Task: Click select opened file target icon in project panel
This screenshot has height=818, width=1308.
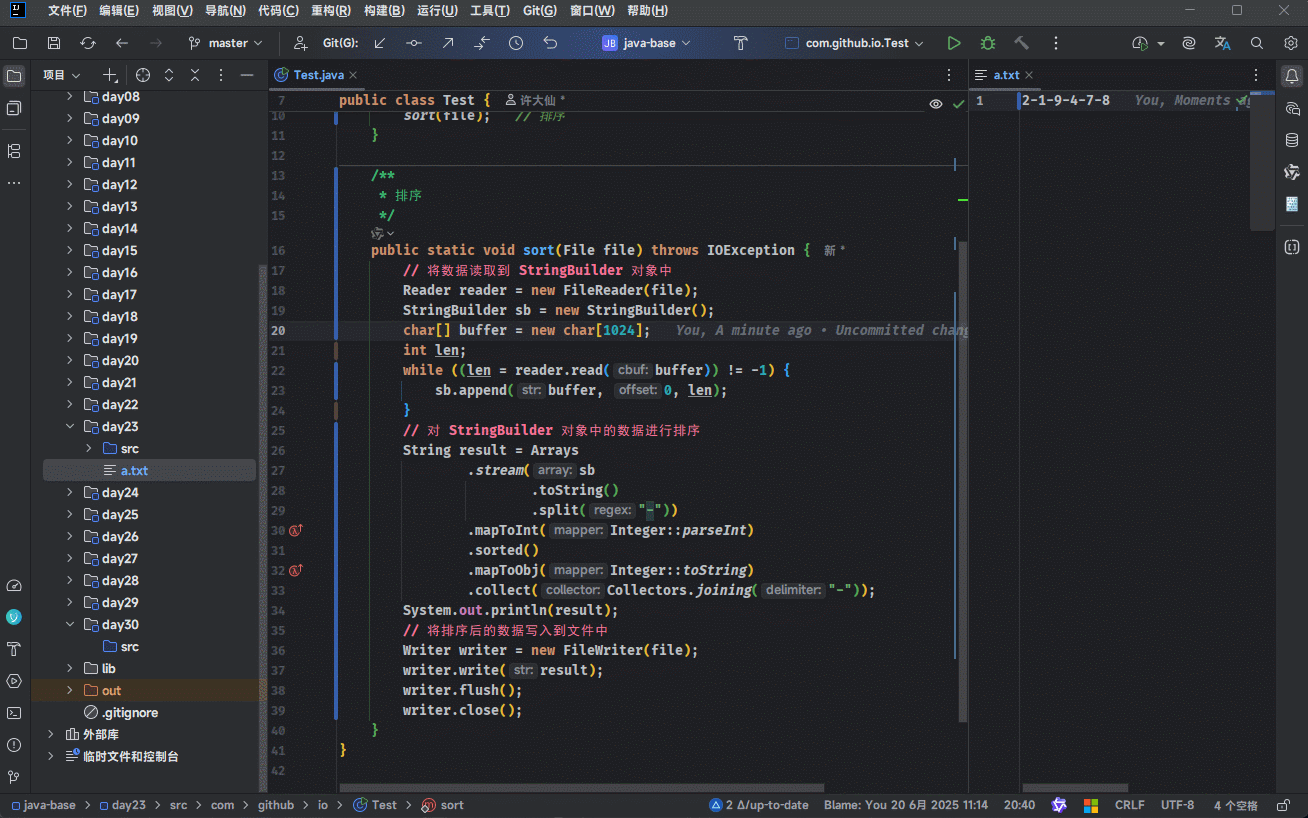Action: (x=143, y=75)
